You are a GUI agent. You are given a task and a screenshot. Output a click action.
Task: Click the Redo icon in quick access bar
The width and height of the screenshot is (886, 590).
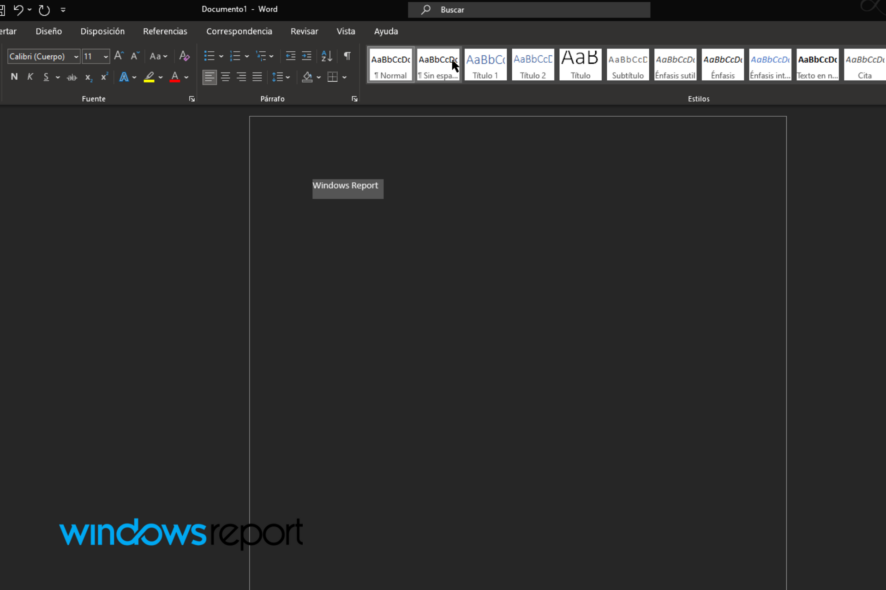44,10
